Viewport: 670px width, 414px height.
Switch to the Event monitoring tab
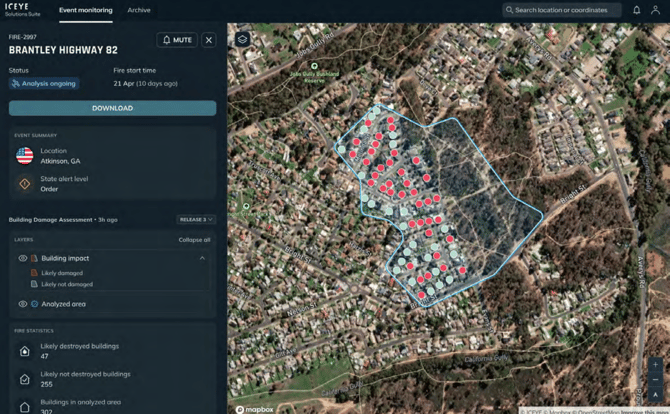[86, 10]
